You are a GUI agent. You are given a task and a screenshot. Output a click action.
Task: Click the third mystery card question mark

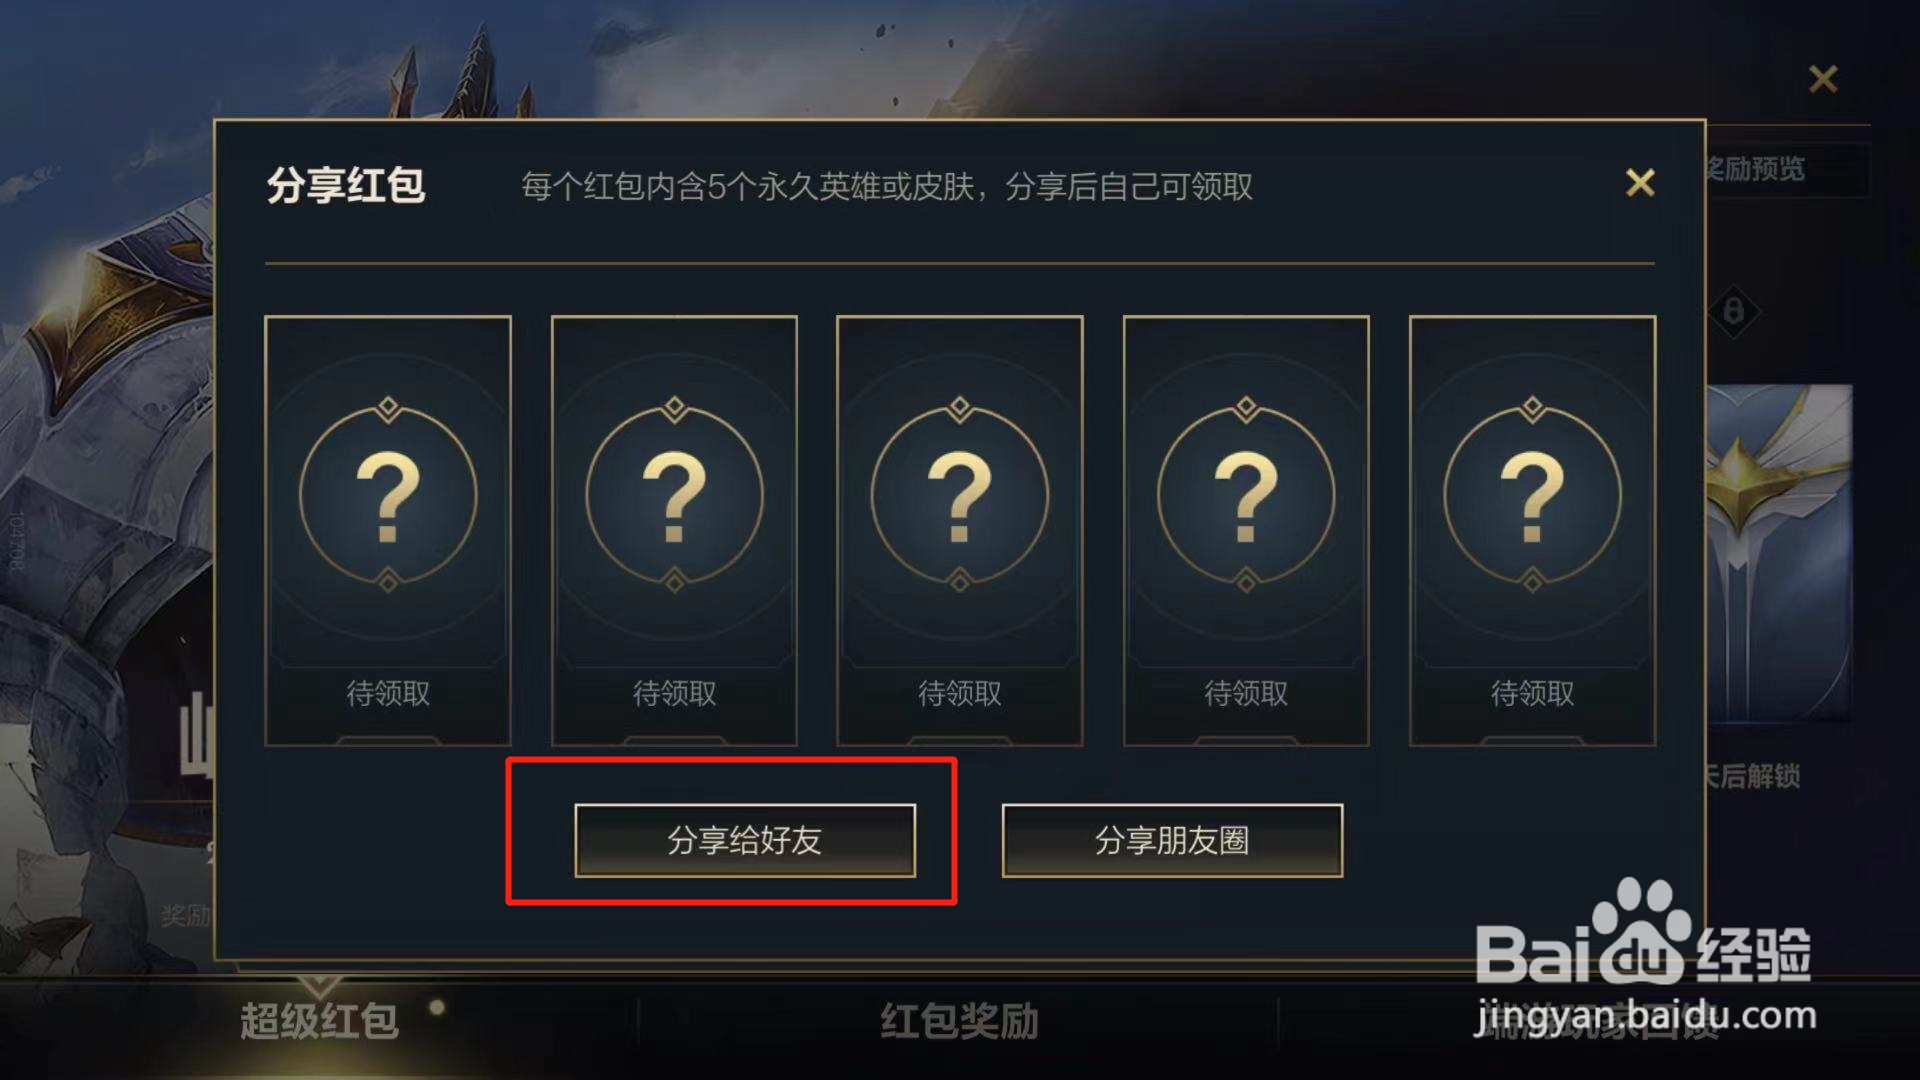coord(960,495)
